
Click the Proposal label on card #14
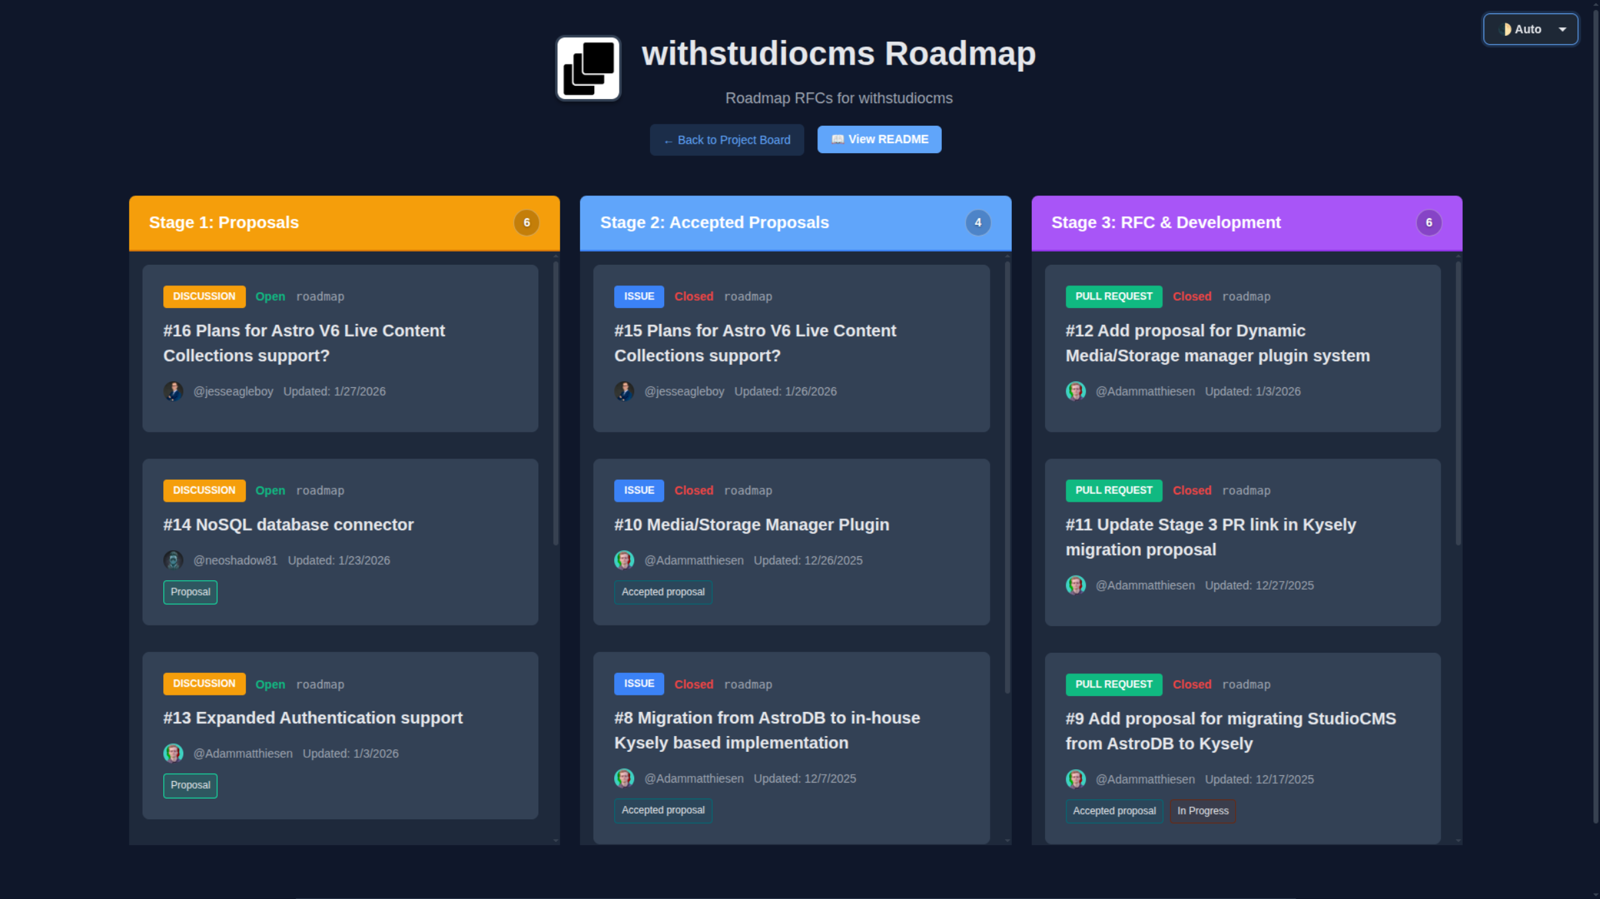click(x=190, y=592)
